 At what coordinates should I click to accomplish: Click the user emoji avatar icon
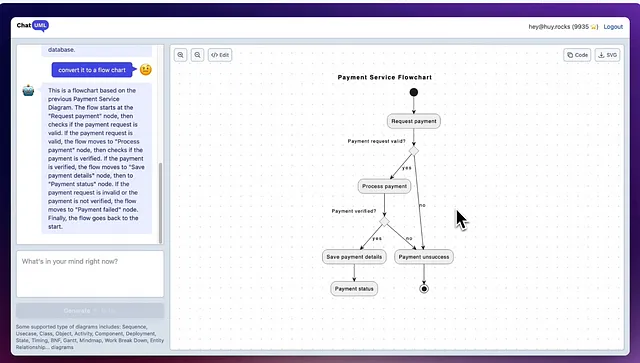tap(146, 70)
